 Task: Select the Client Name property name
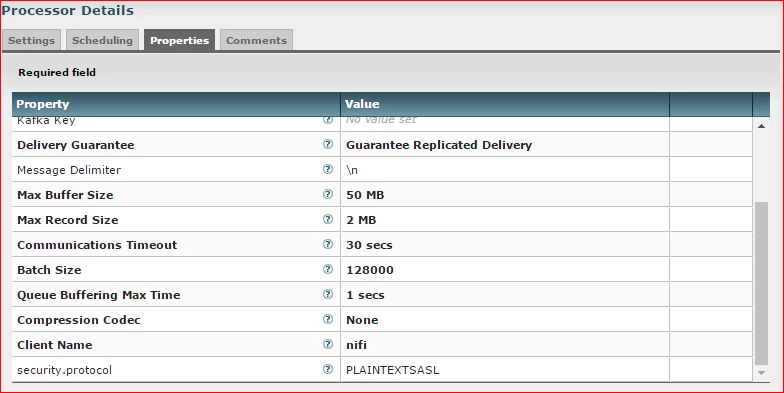pyautogui.click(x=54, y=345)
